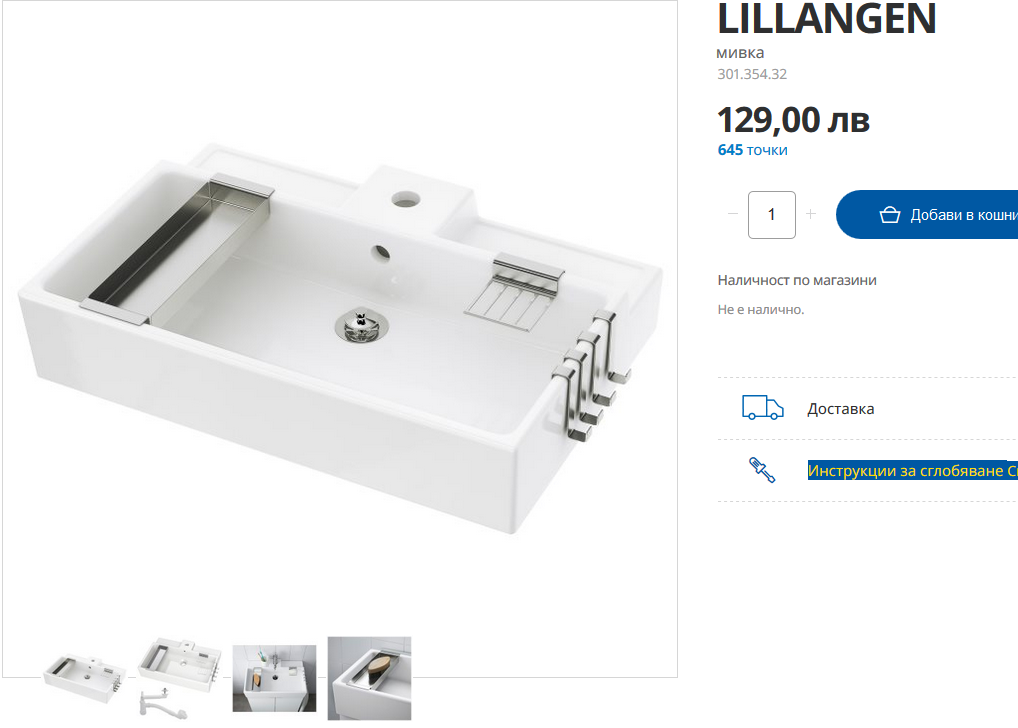
Task: Click the Не е налично availability text
Action: [760, 310]
